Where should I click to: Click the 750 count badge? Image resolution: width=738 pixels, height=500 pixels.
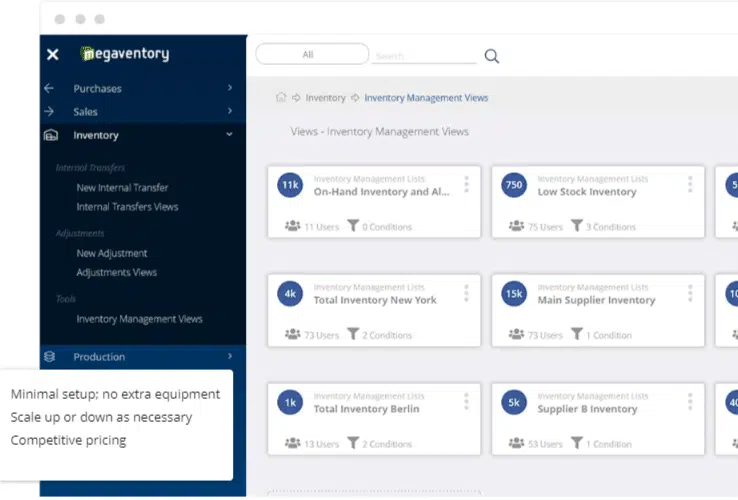coord(514,185)
